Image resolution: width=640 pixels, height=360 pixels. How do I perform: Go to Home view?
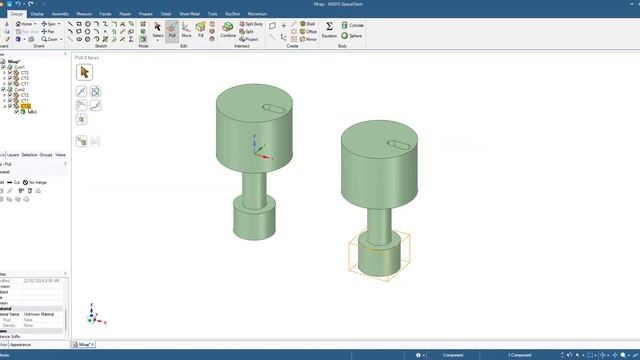click(24, 24)
